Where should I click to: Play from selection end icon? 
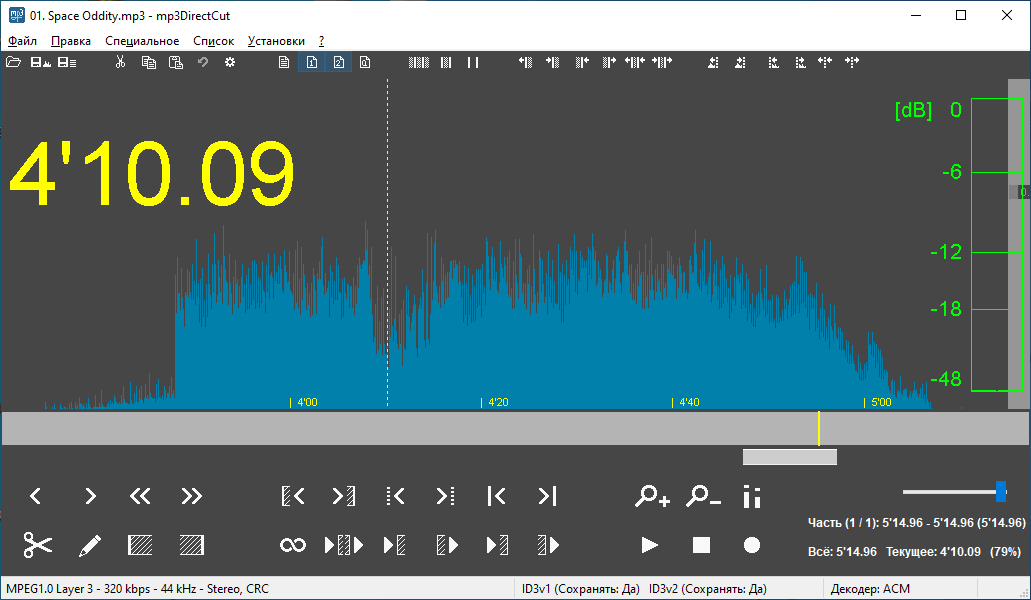point(548,545)
